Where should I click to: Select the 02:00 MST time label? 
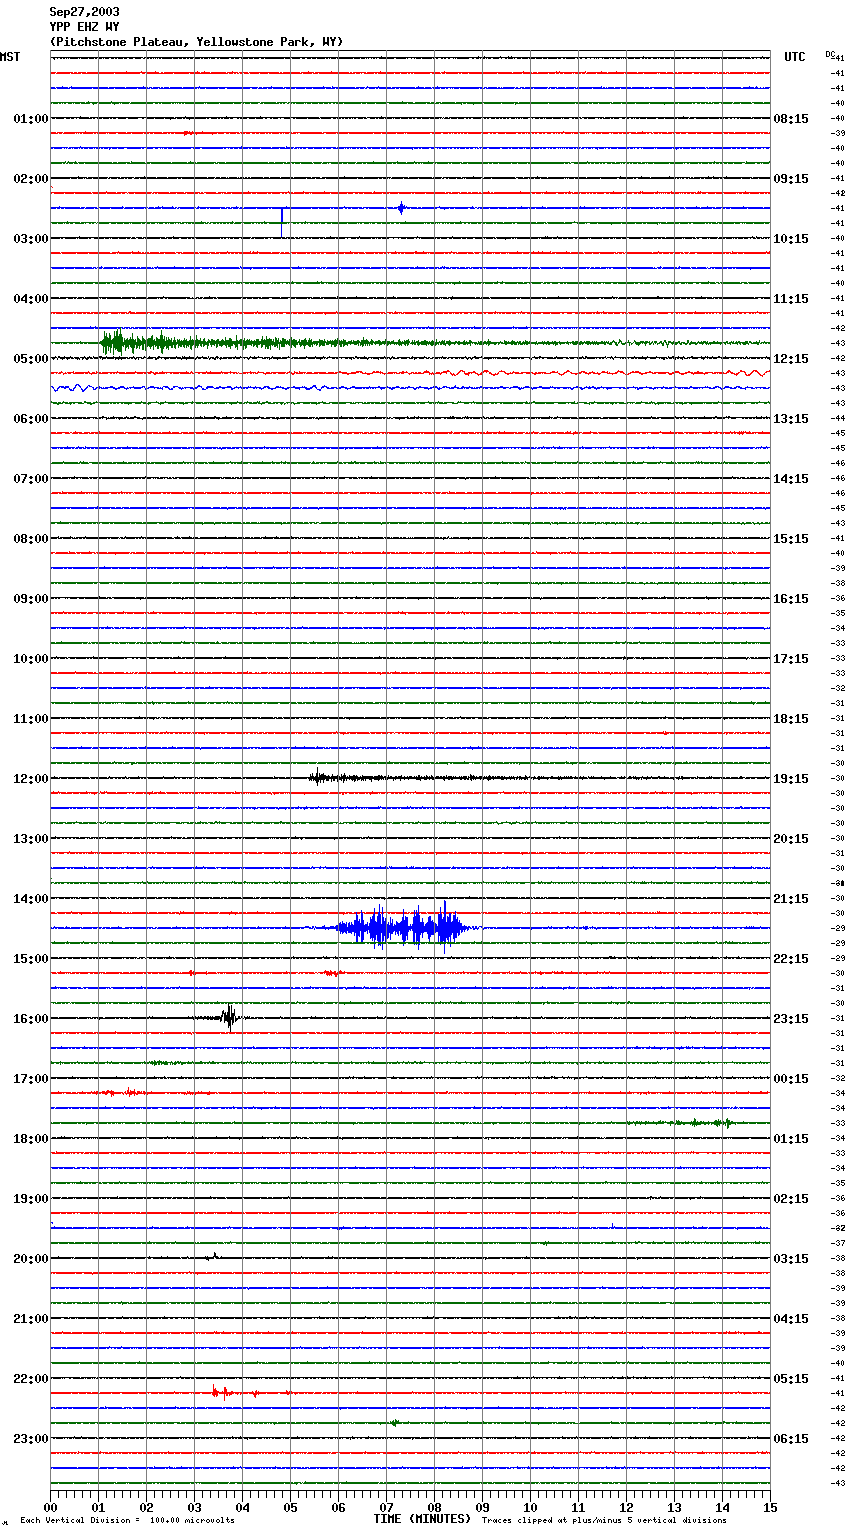click(31, 179)
